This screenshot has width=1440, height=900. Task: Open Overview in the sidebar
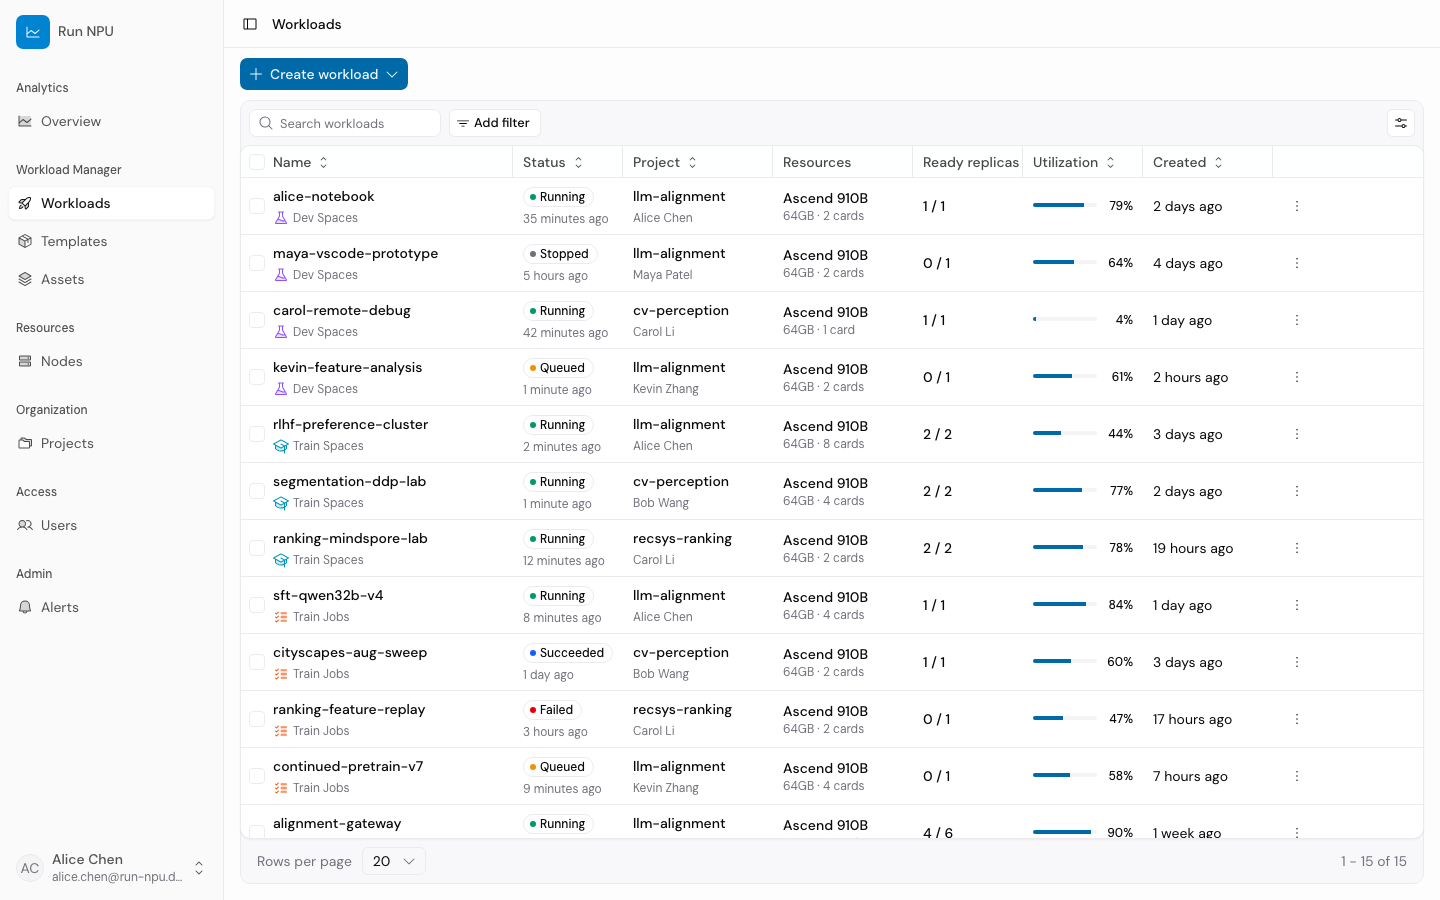(111, 121)
